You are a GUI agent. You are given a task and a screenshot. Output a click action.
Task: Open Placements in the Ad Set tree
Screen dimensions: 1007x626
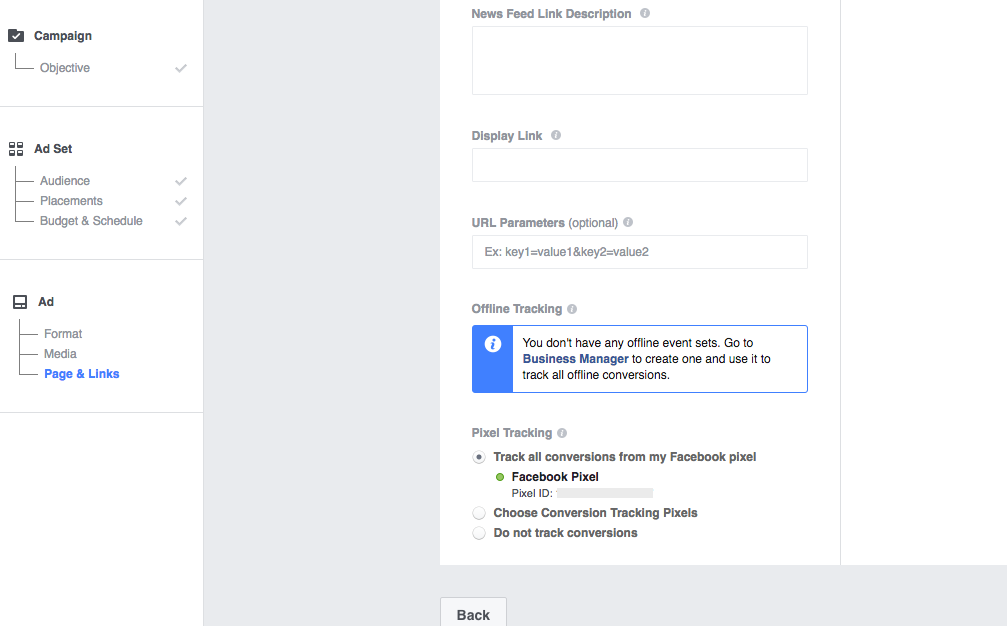(71, 201)
